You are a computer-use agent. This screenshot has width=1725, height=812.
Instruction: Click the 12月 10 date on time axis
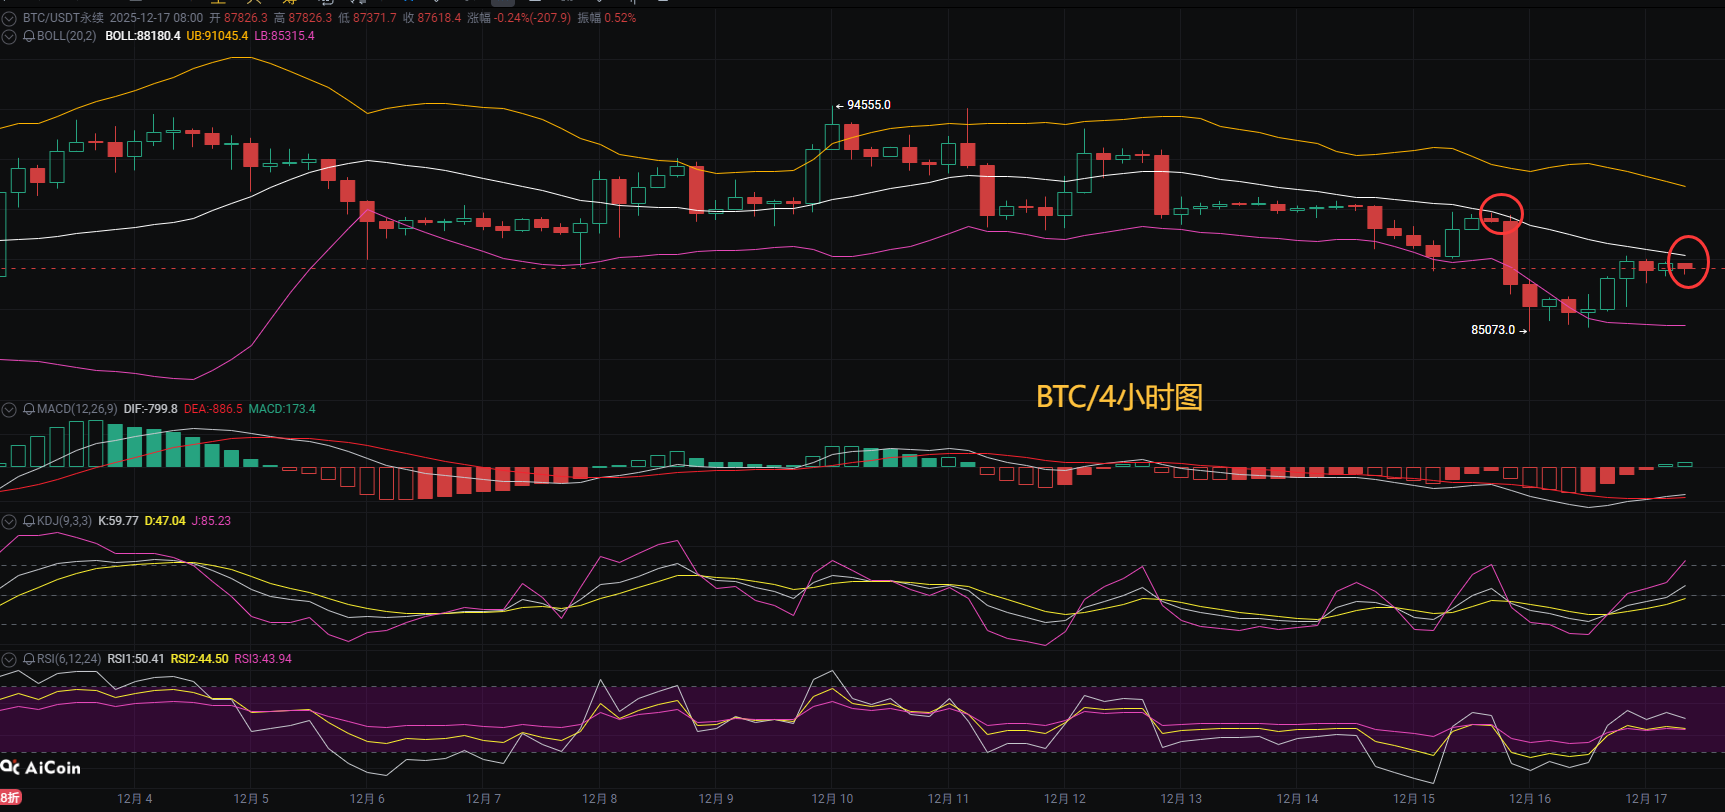pos(832,798)
